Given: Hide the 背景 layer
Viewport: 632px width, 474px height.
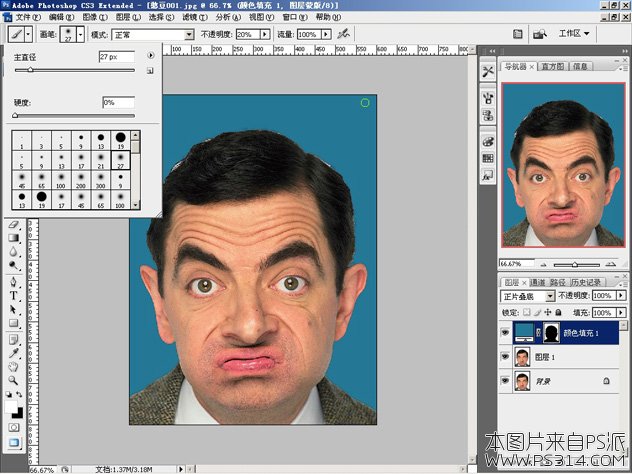Looking at the screenshot, I should (505, 382).
